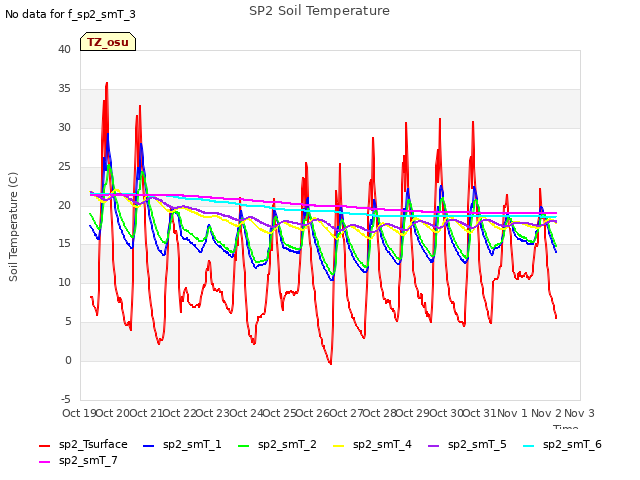Click the Oct 19 x-axis date label
This screenshot has width=640, height=480.
click(79, 413)
